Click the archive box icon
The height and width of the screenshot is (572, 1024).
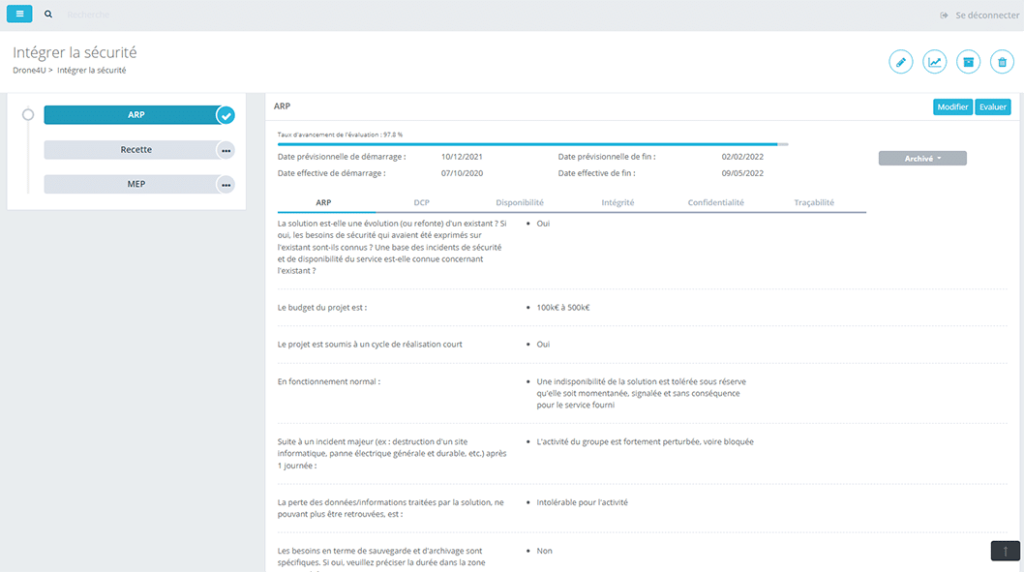click(968, 62)
